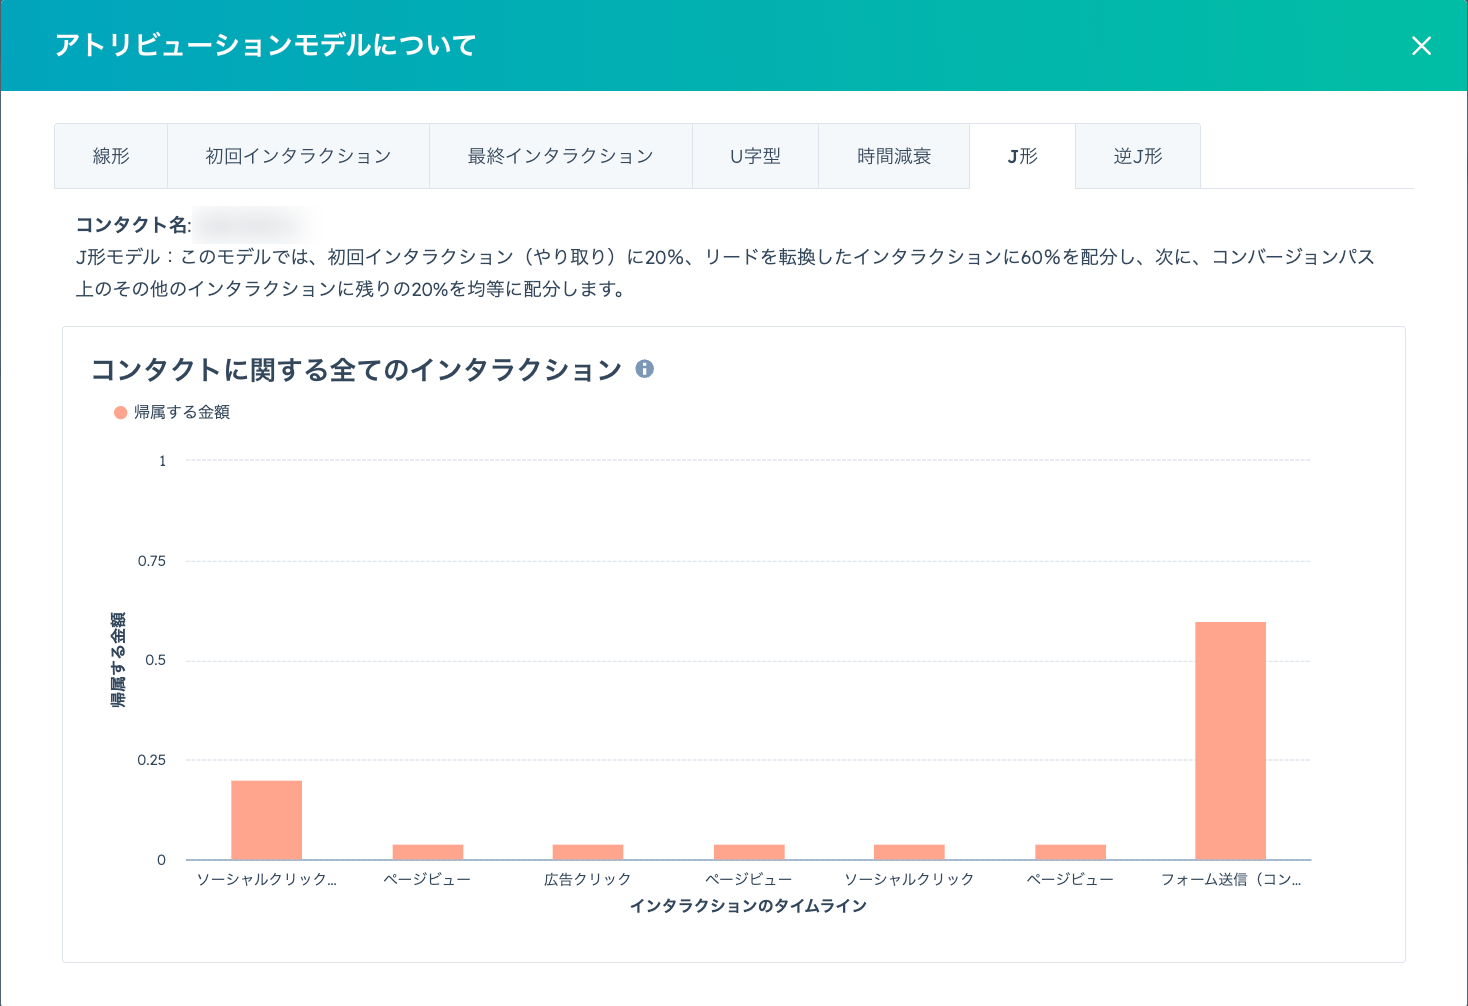Click the 広告クリック x-axis label
This screenshot has width=1468, height=1006.
click(588, 879)
